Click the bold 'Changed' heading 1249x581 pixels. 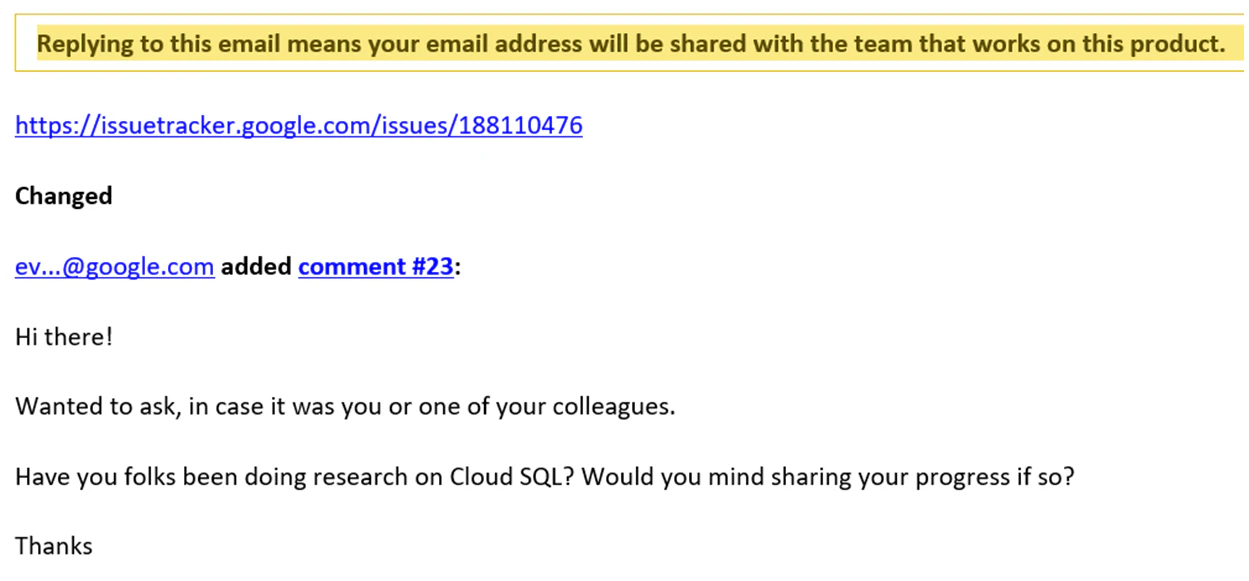coord(63,196)
